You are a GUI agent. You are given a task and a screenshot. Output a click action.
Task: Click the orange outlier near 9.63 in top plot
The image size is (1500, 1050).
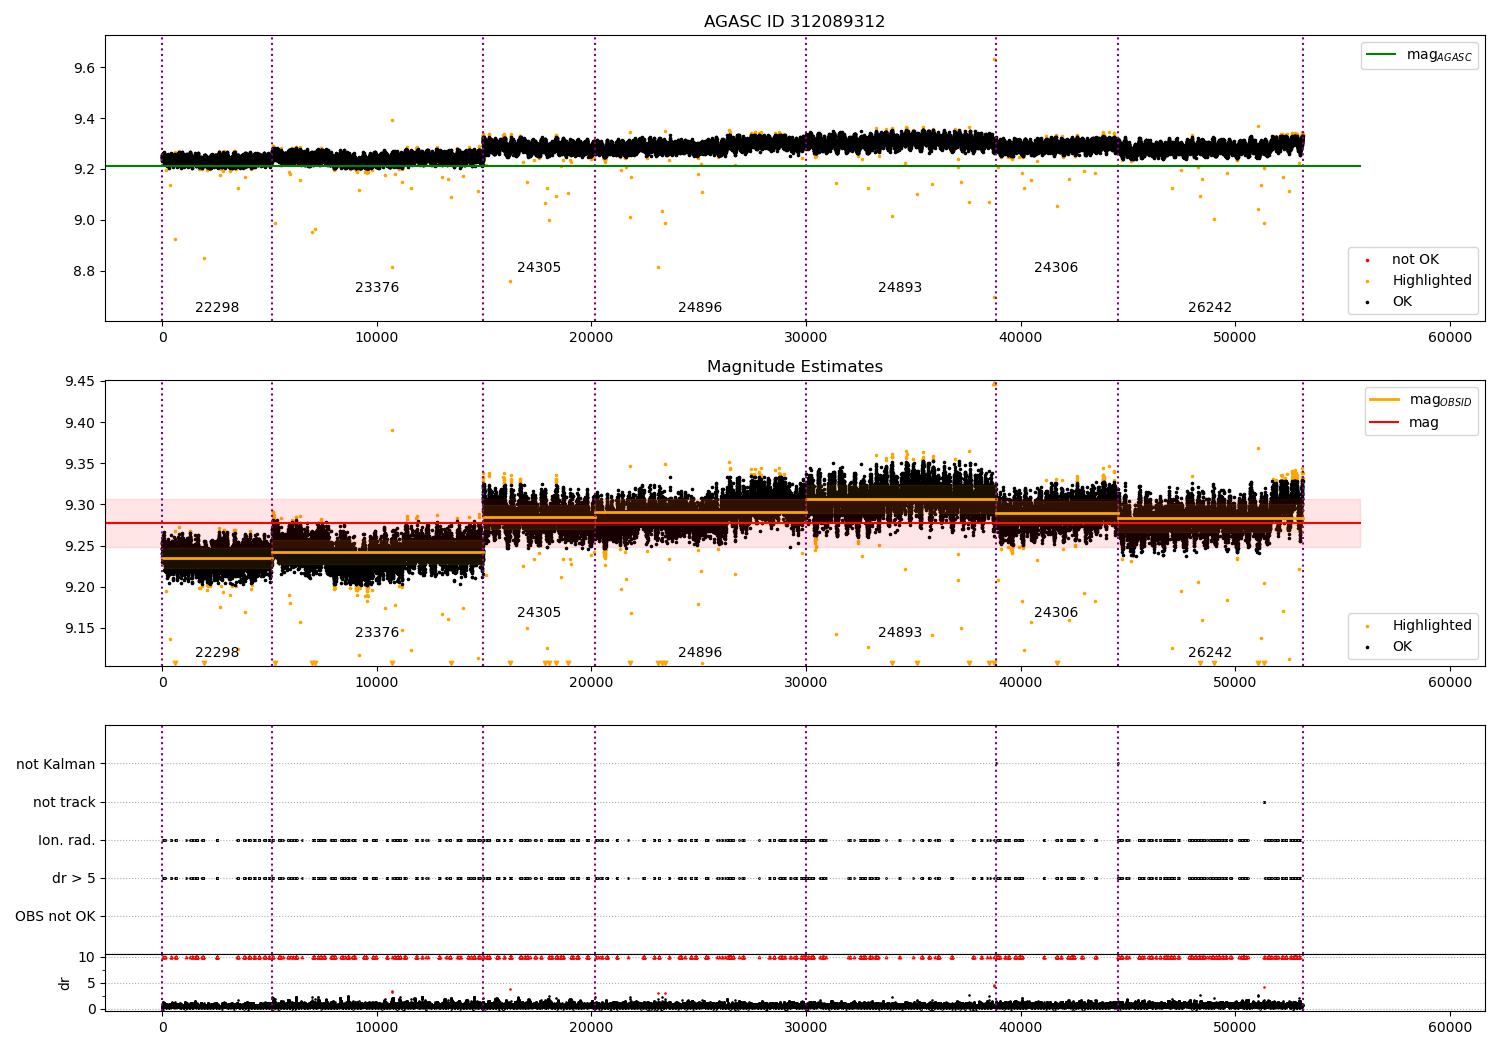(x=994, y=59)
